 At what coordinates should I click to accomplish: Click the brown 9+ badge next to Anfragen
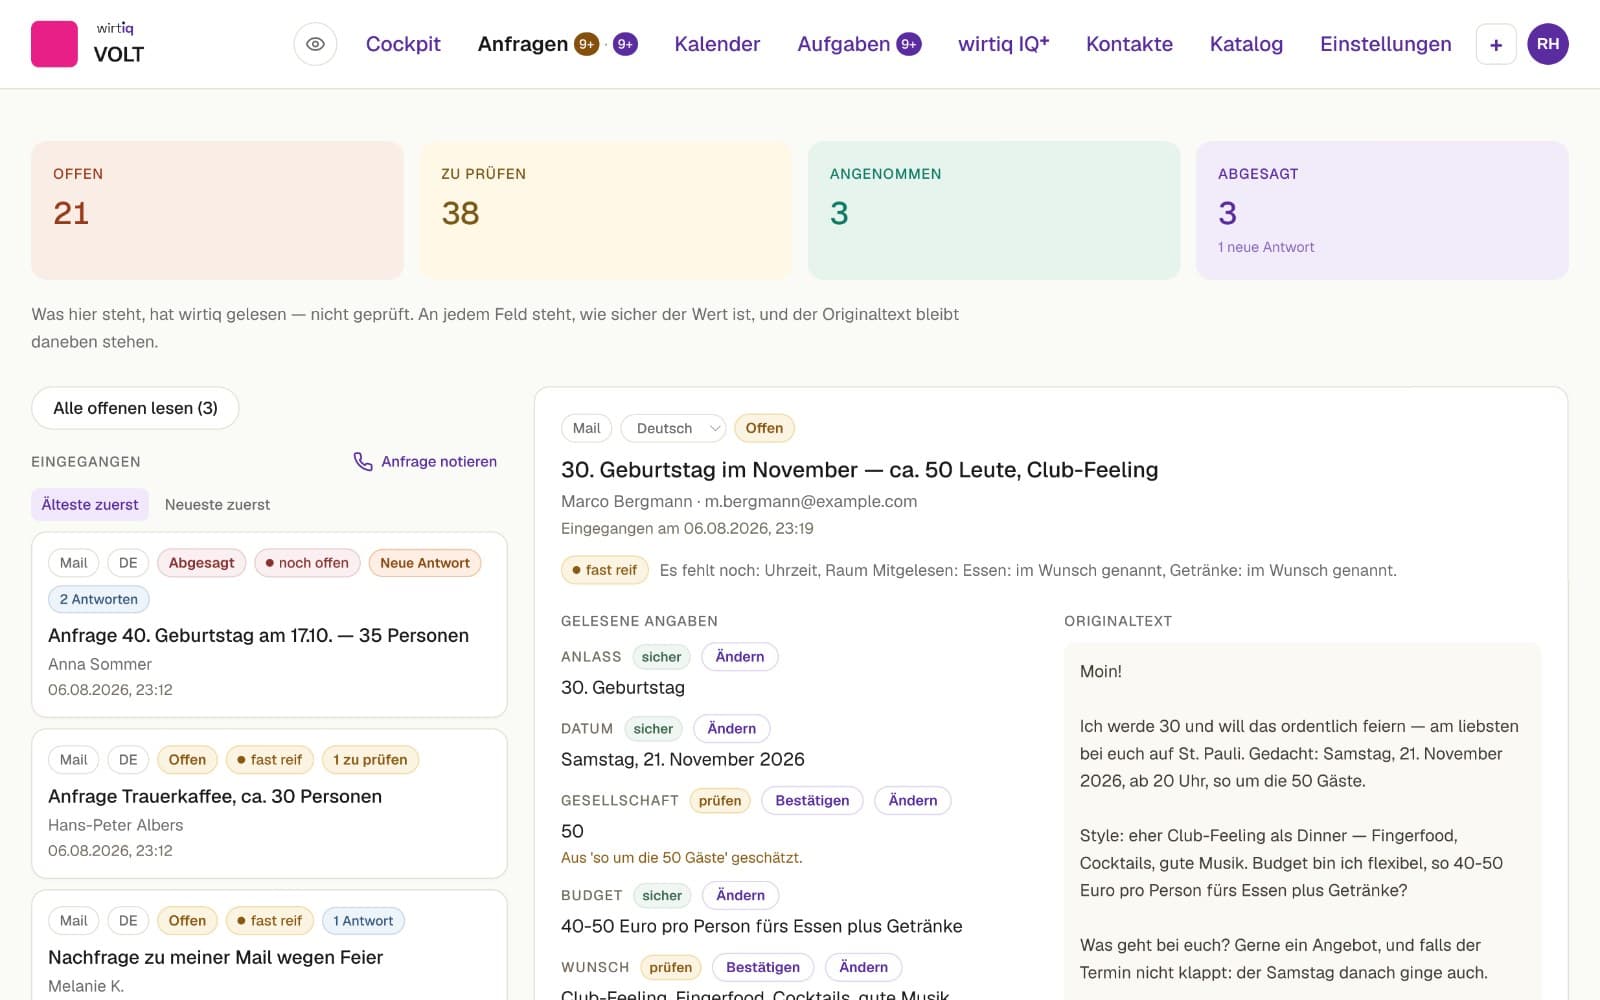(586, 44)
